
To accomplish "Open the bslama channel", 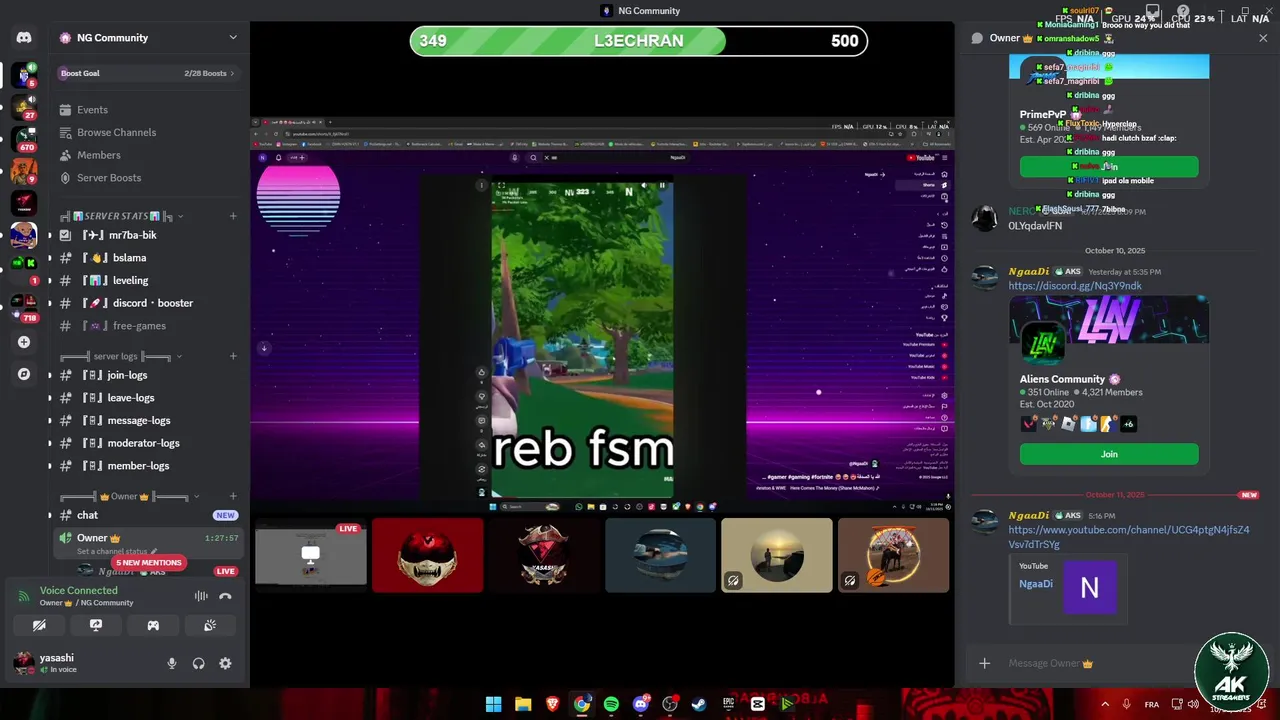I will tap(148, 258).
